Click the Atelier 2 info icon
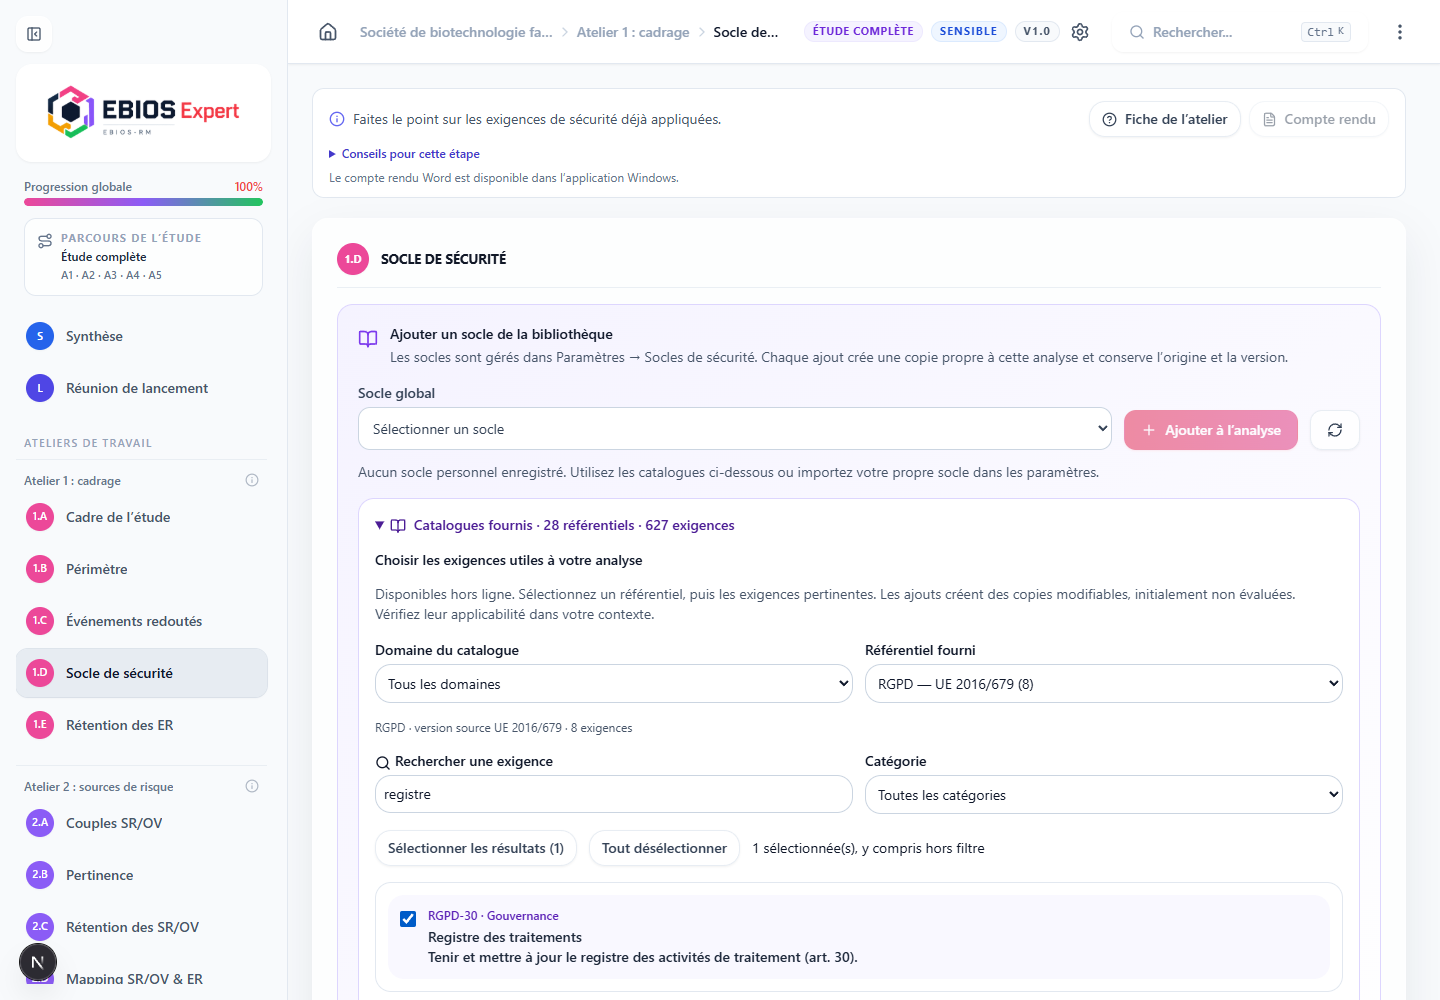The image size is (1440, 1000). click(252, 786)
